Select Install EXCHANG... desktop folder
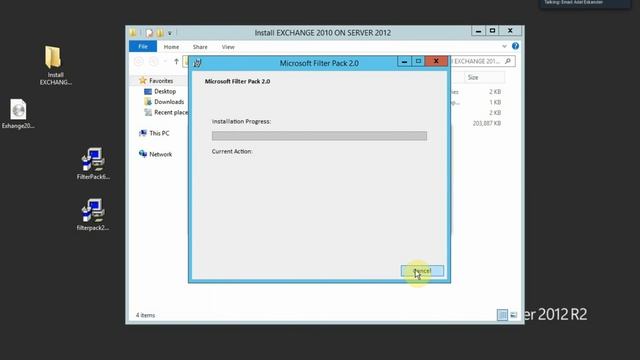This screenshot has width=640, height=360. [55, 65]
